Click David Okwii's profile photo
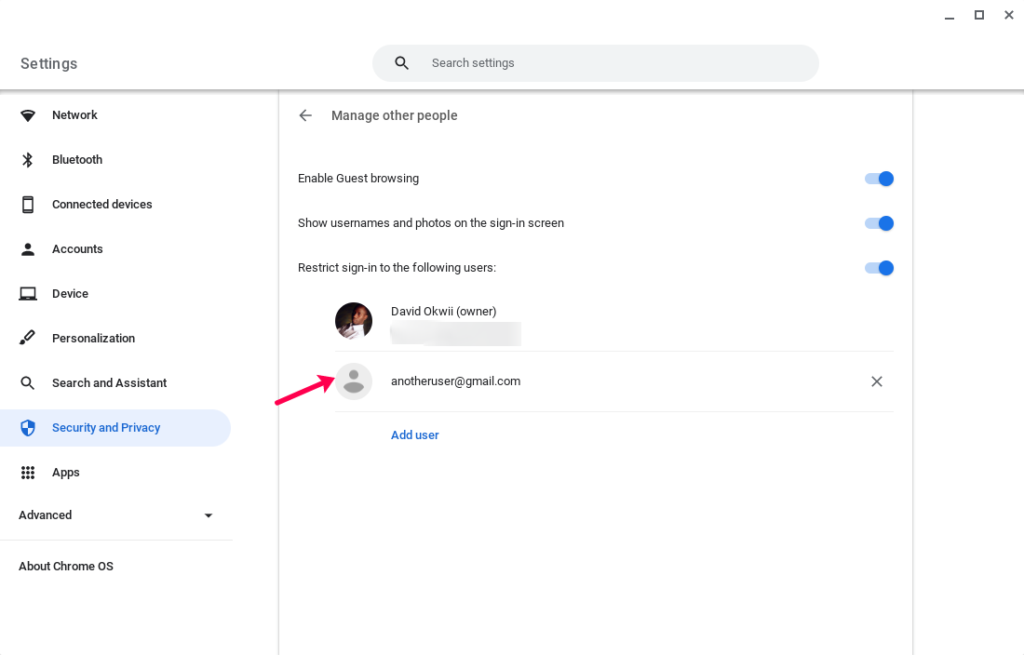1024x655 pixels. pyautogui.click(x=353, y=321)
